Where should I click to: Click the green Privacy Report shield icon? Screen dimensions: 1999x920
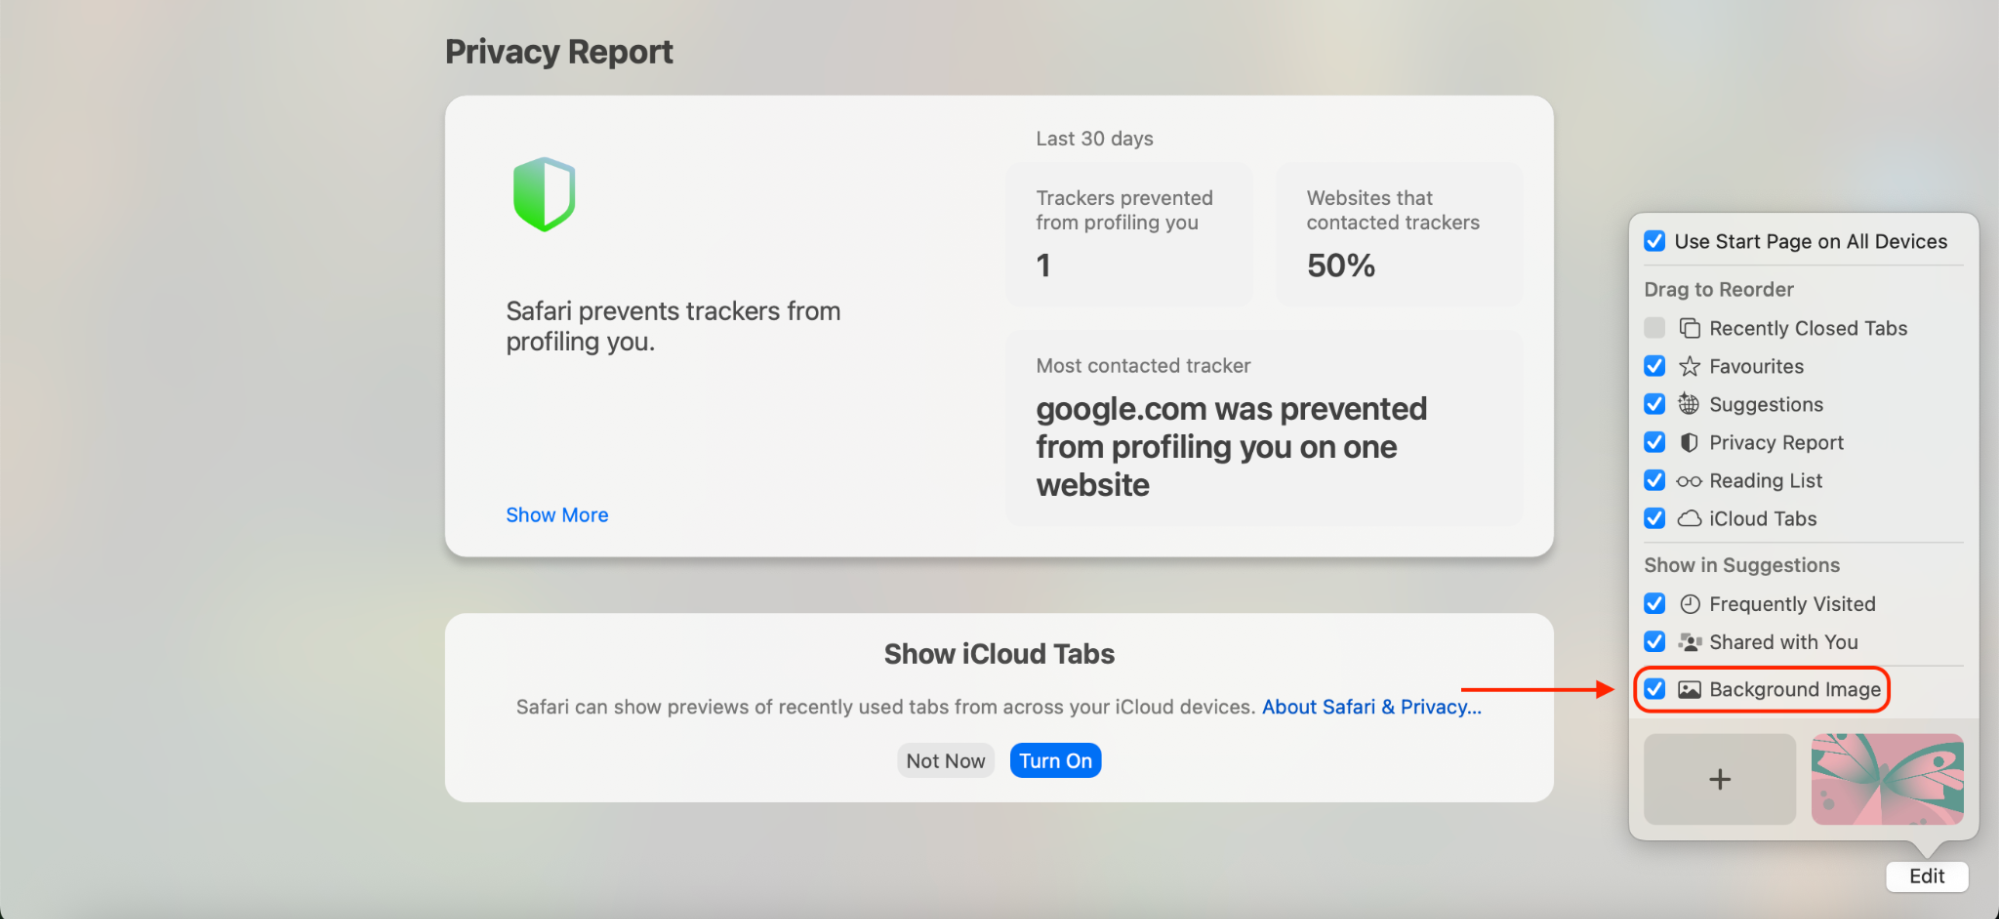coord(544,194)
